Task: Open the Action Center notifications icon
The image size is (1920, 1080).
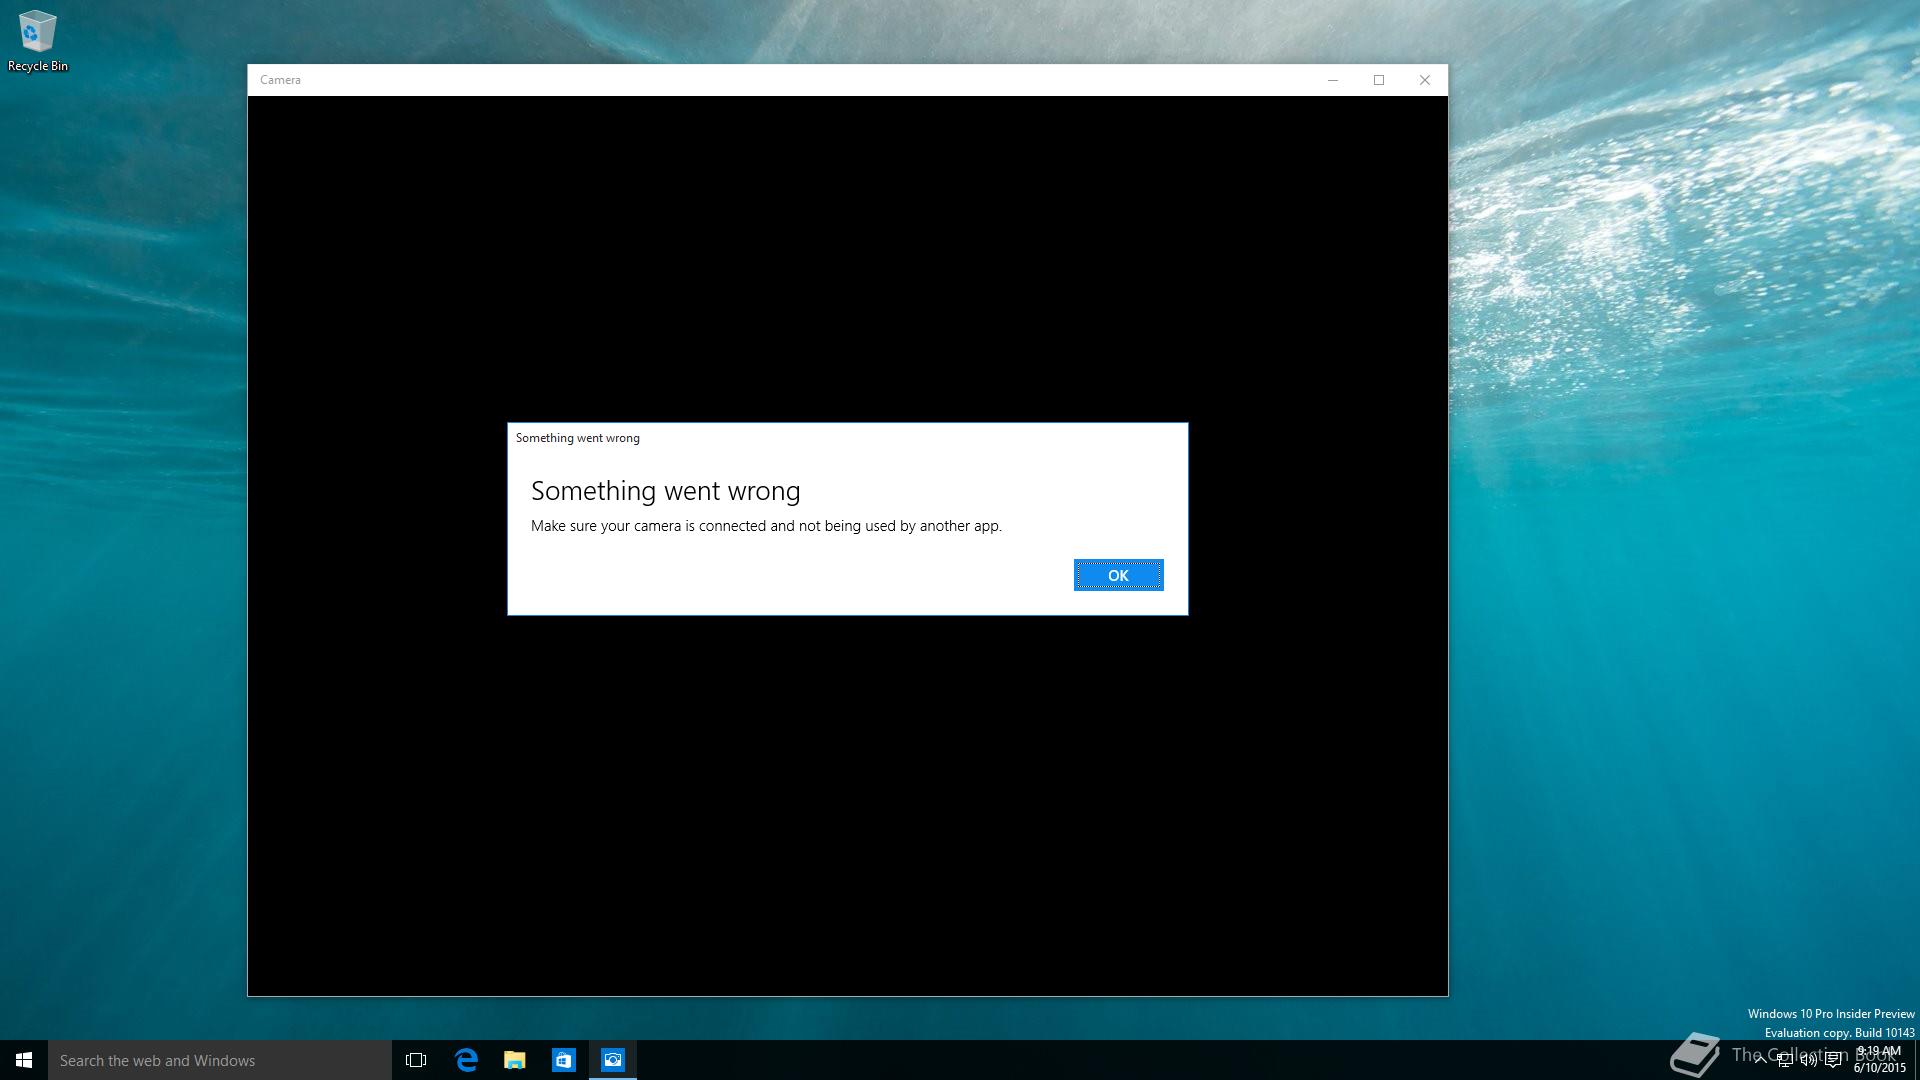Action: pyautogui.click(x=1833, y=1060)
